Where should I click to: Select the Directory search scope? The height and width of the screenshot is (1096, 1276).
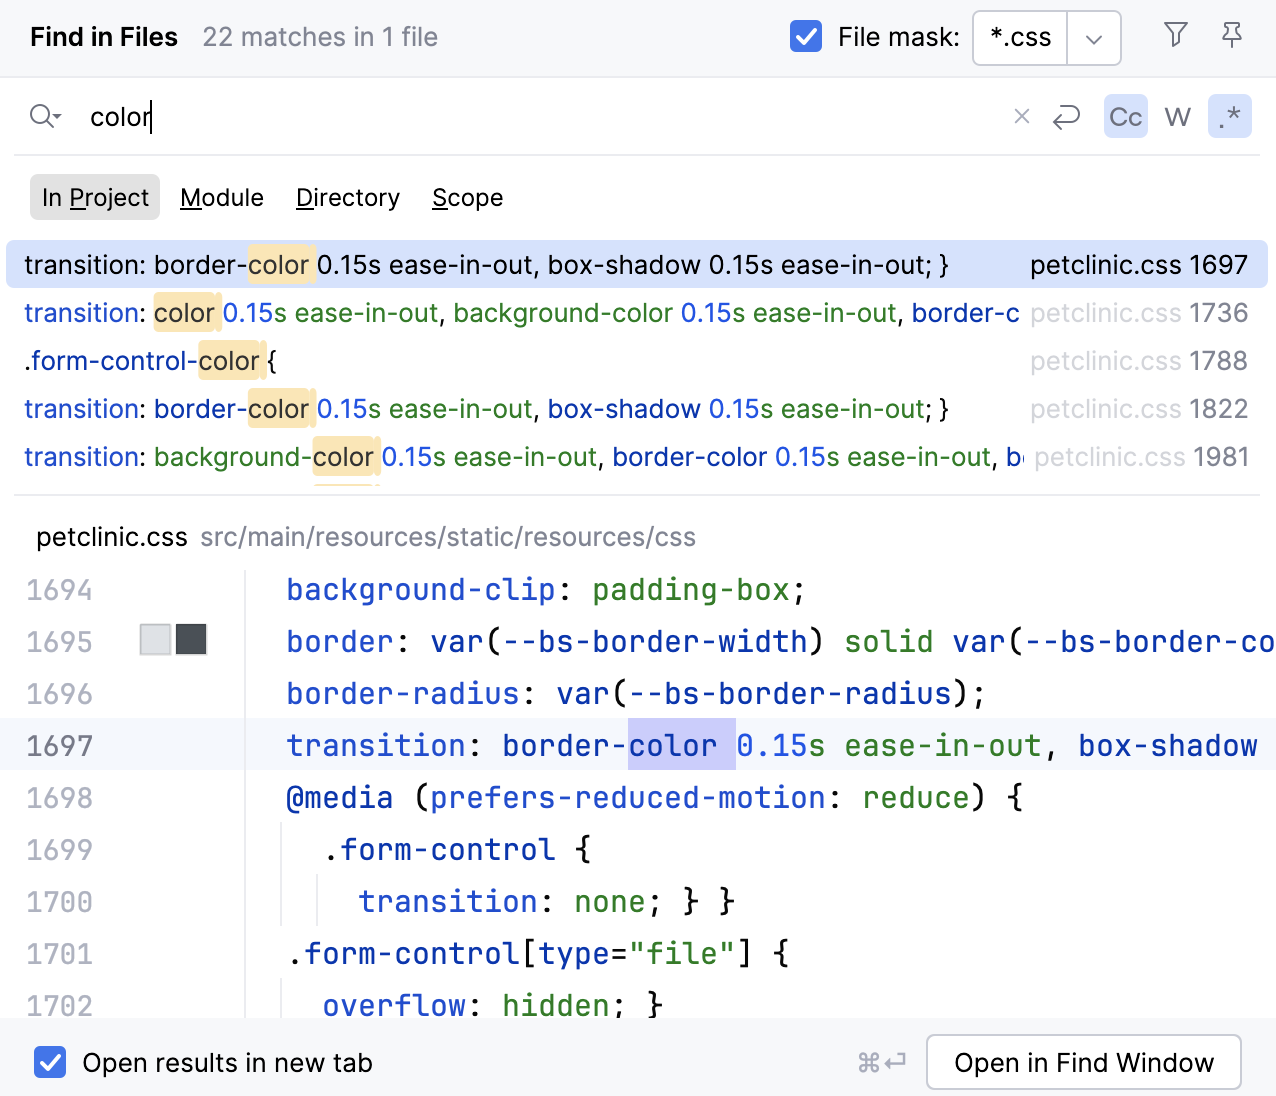tap(347, 197)
